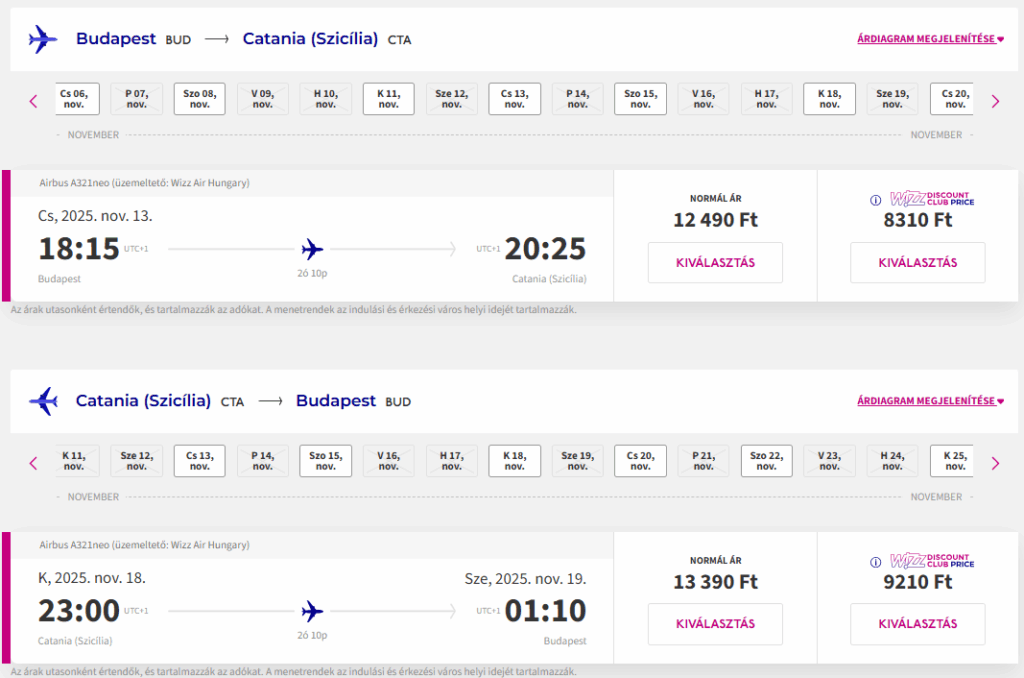Expand price chart for Budapest to Catania
This screenshot has width=1024, height=678.
(930, 39)
